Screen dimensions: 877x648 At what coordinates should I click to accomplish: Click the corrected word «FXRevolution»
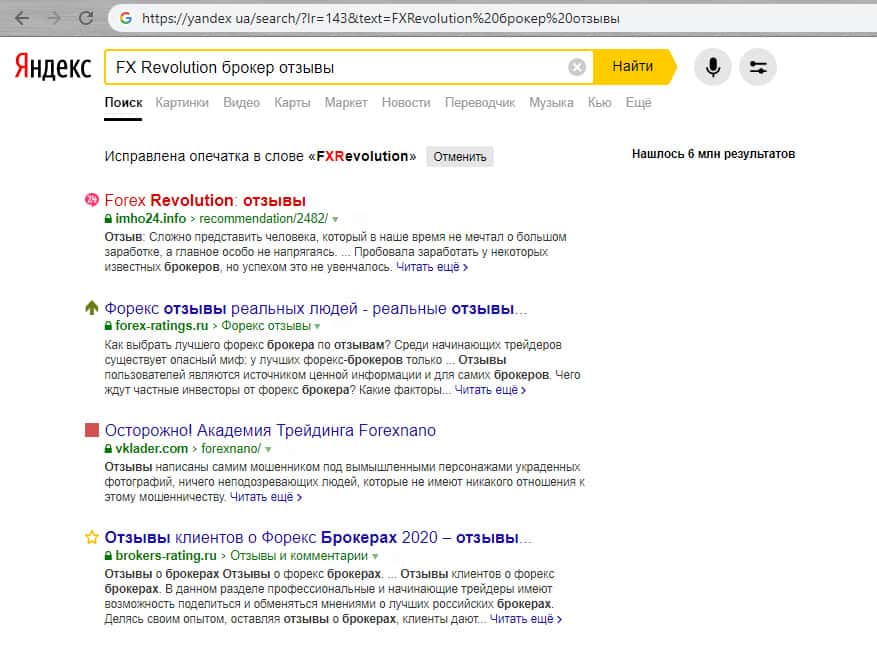click(362, 156)
